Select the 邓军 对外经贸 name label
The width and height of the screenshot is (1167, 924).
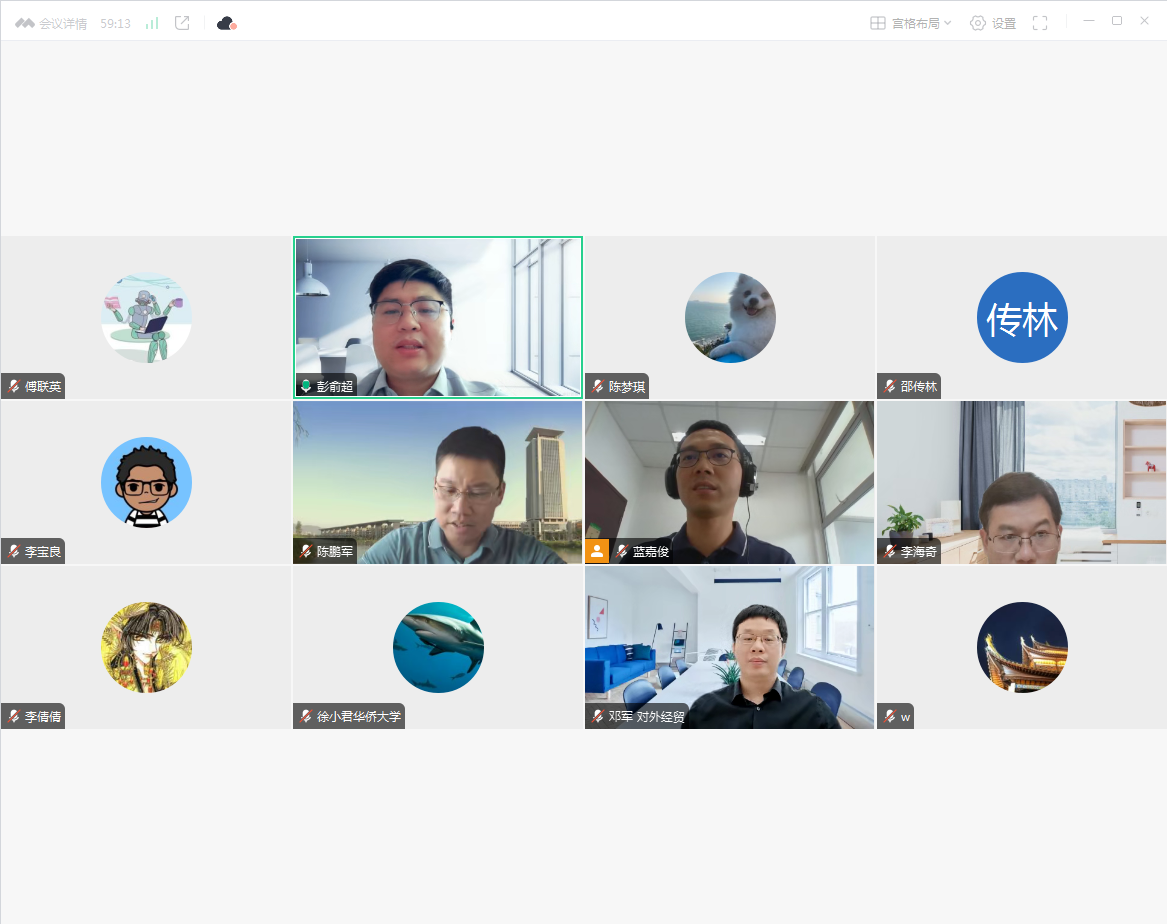click(x=647, y=717)
